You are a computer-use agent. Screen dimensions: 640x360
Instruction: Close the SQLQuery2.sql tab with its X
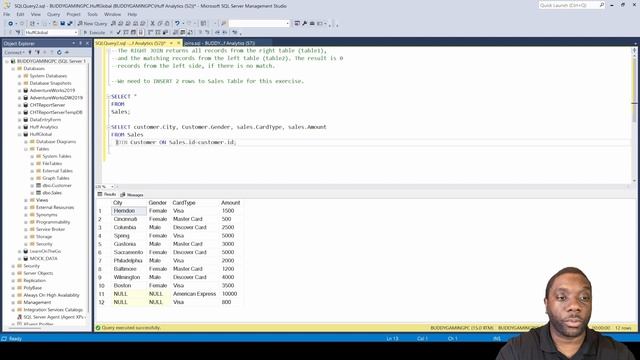178,43
